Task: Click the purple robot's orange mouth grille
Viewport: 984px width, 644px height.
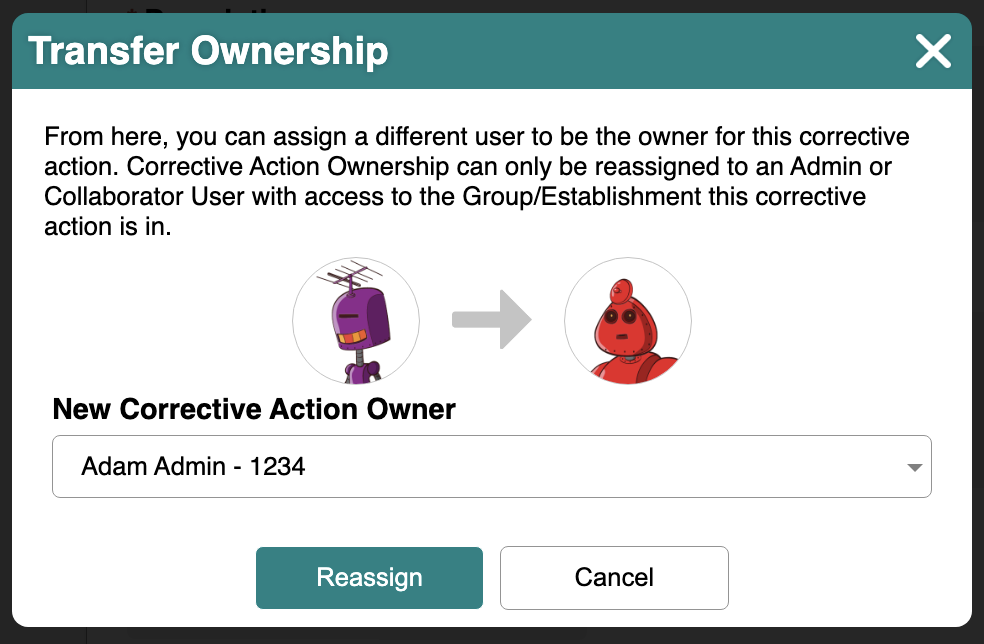Action: pyautogui.click(x=351, y=337)
